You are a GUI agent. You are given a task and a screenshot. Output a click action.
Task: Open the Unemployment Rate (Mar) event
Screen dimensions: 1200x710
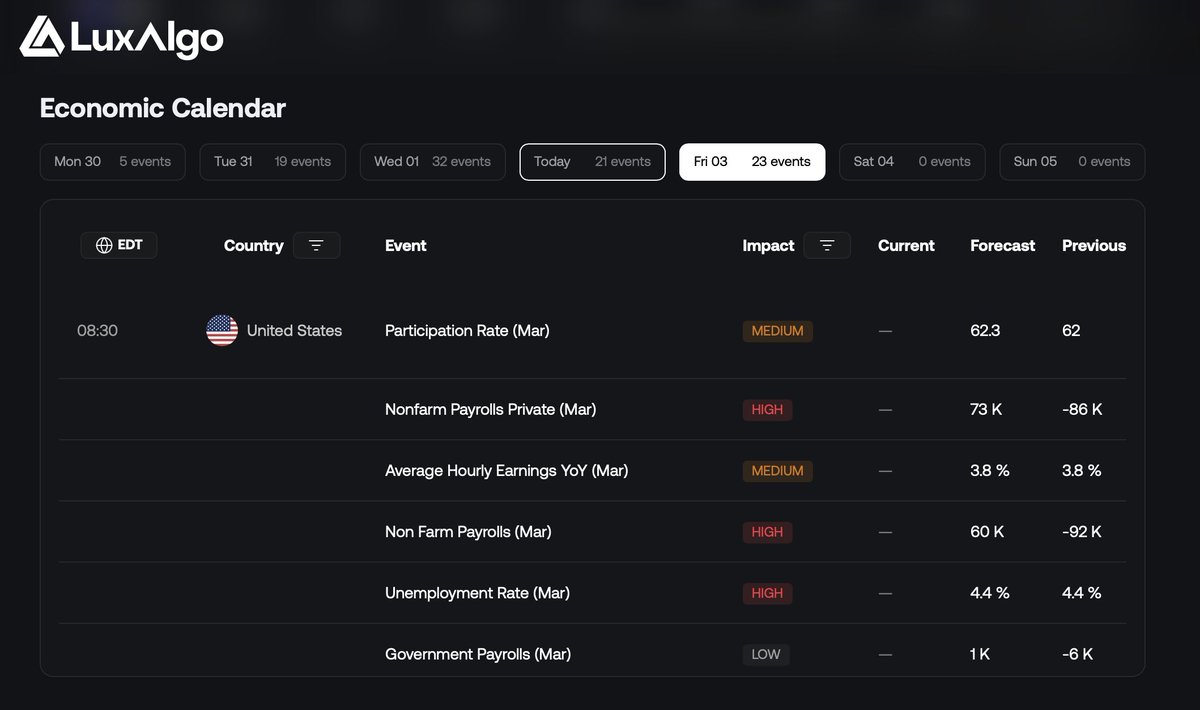(477, 593)
